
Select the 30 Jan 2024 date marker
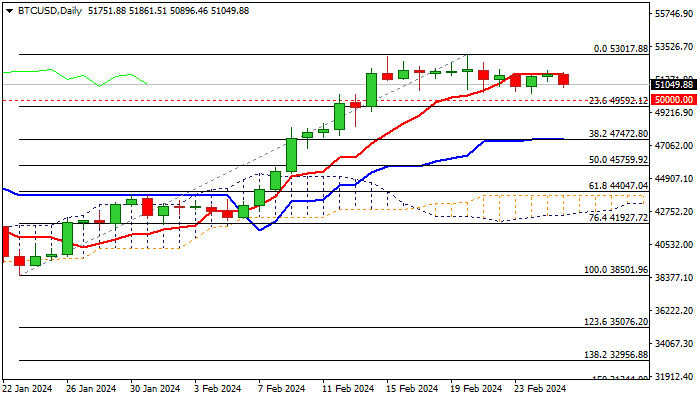154,388
